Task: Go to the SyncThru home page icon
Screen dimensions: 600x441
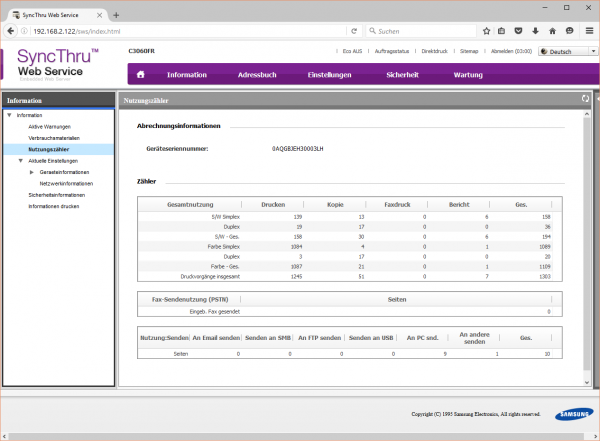Action: [141, 75]
